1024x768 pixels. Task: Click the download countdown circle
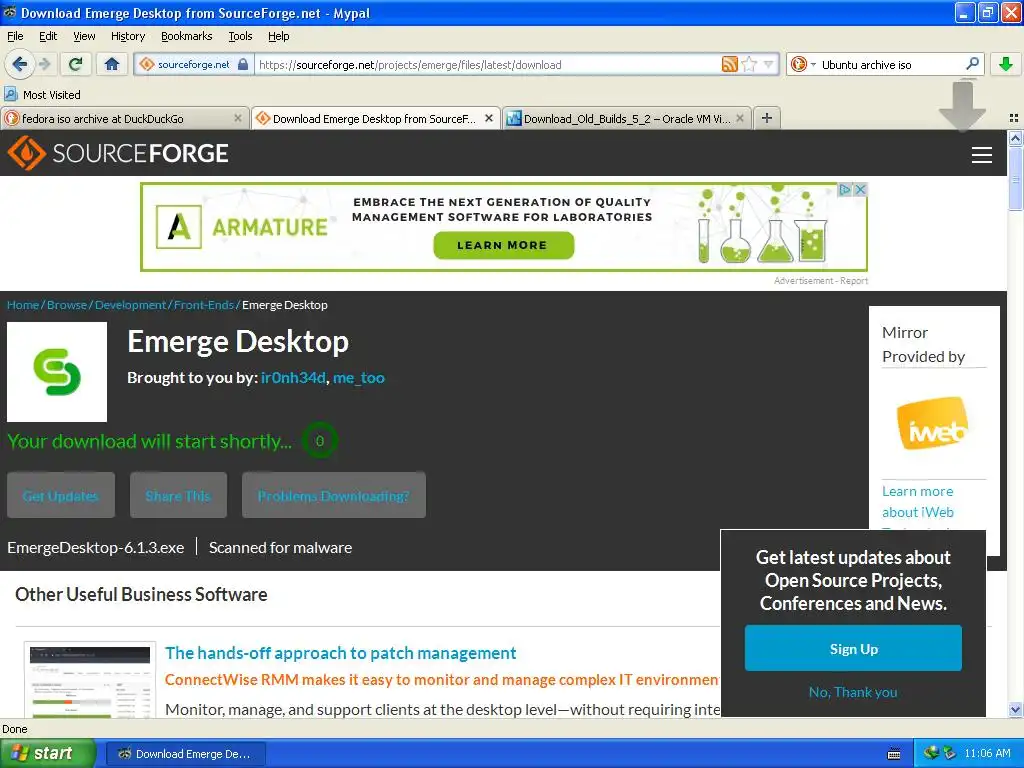319,441
